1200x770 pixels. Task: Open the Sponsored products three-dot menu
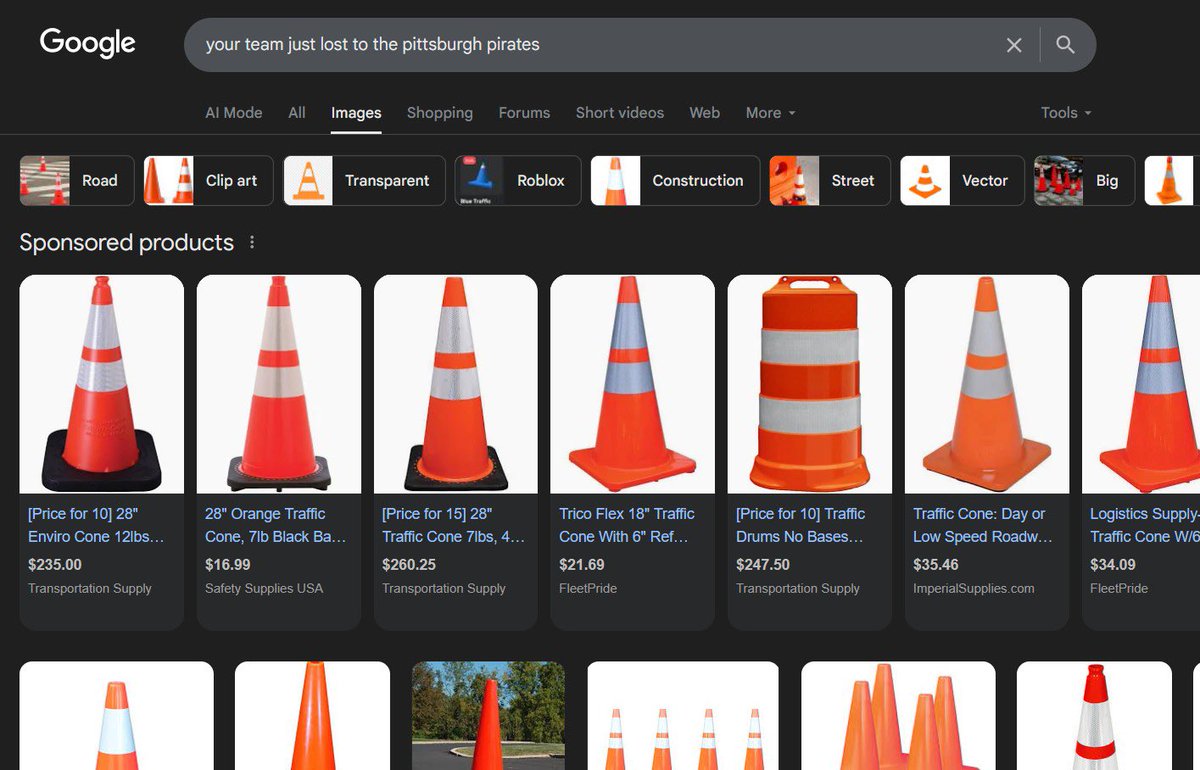252,243
